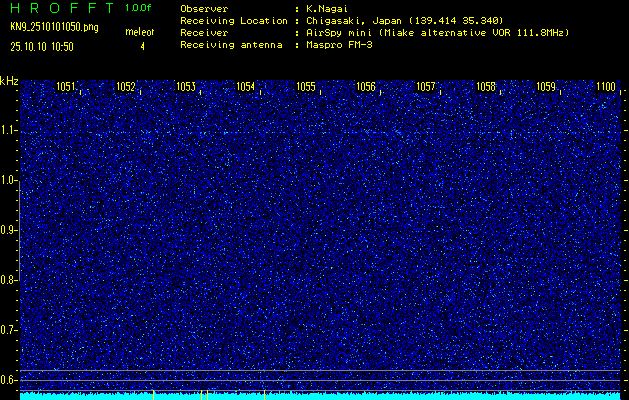629x400 pixels.
Task: Click the observer name K.Nagai
Action: tap(326, 8)
